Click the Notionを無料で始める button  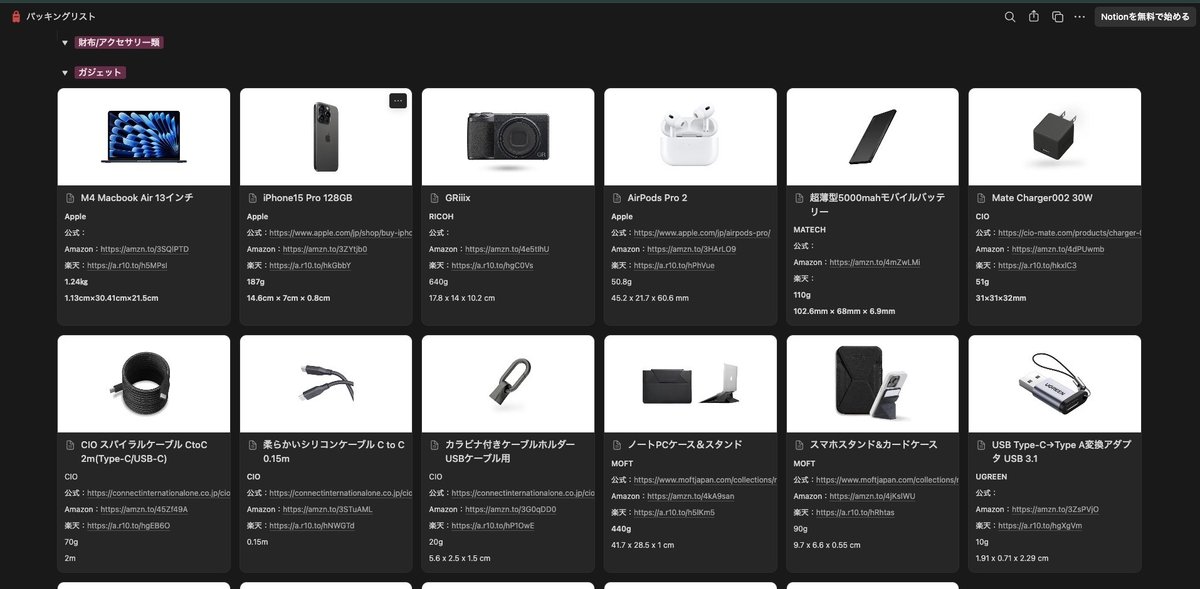1145,17
